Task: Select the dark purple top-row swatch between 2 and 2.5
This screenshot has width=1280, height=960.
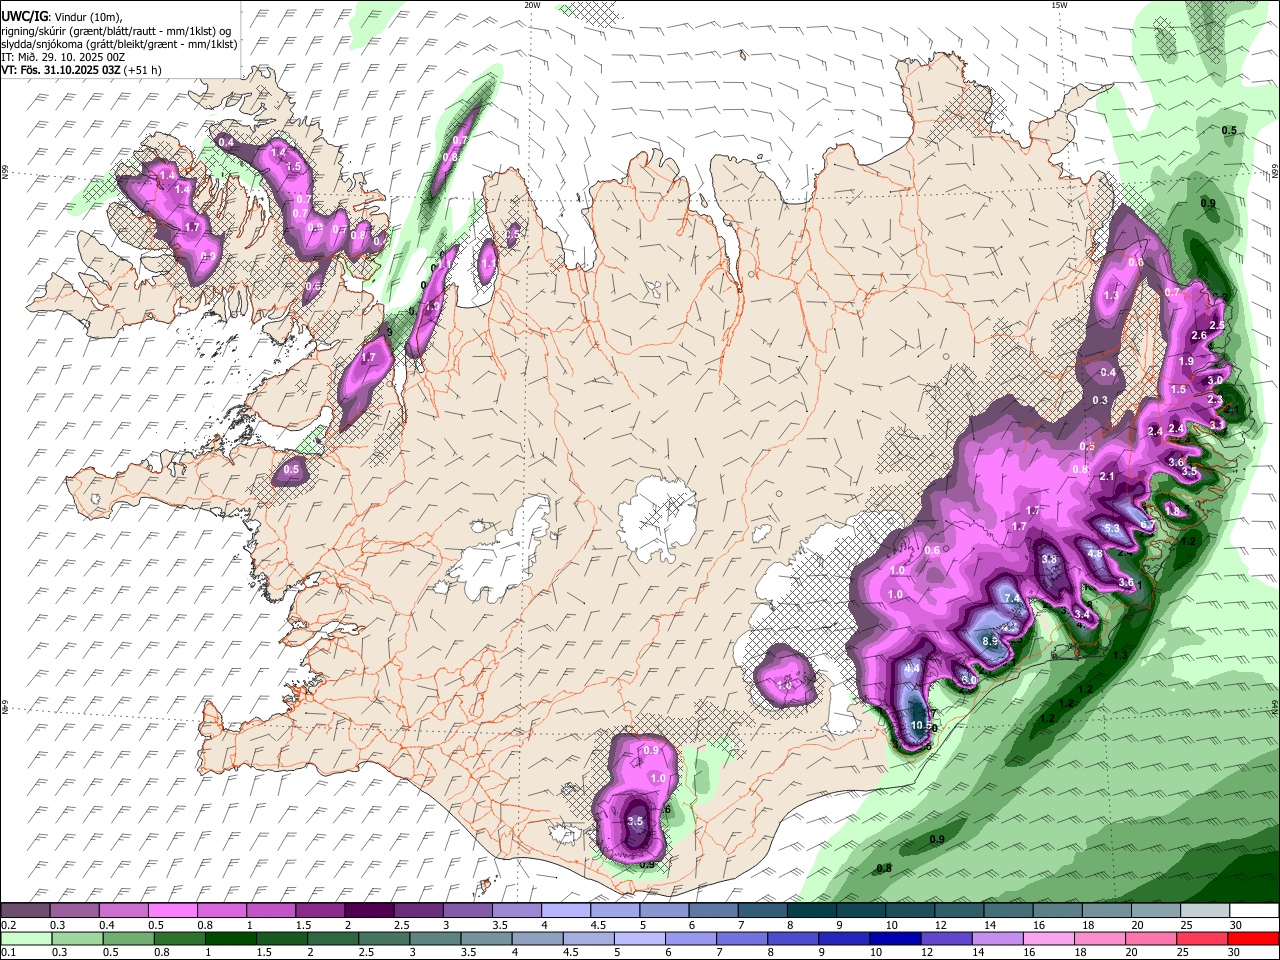Action: point(370,911)
